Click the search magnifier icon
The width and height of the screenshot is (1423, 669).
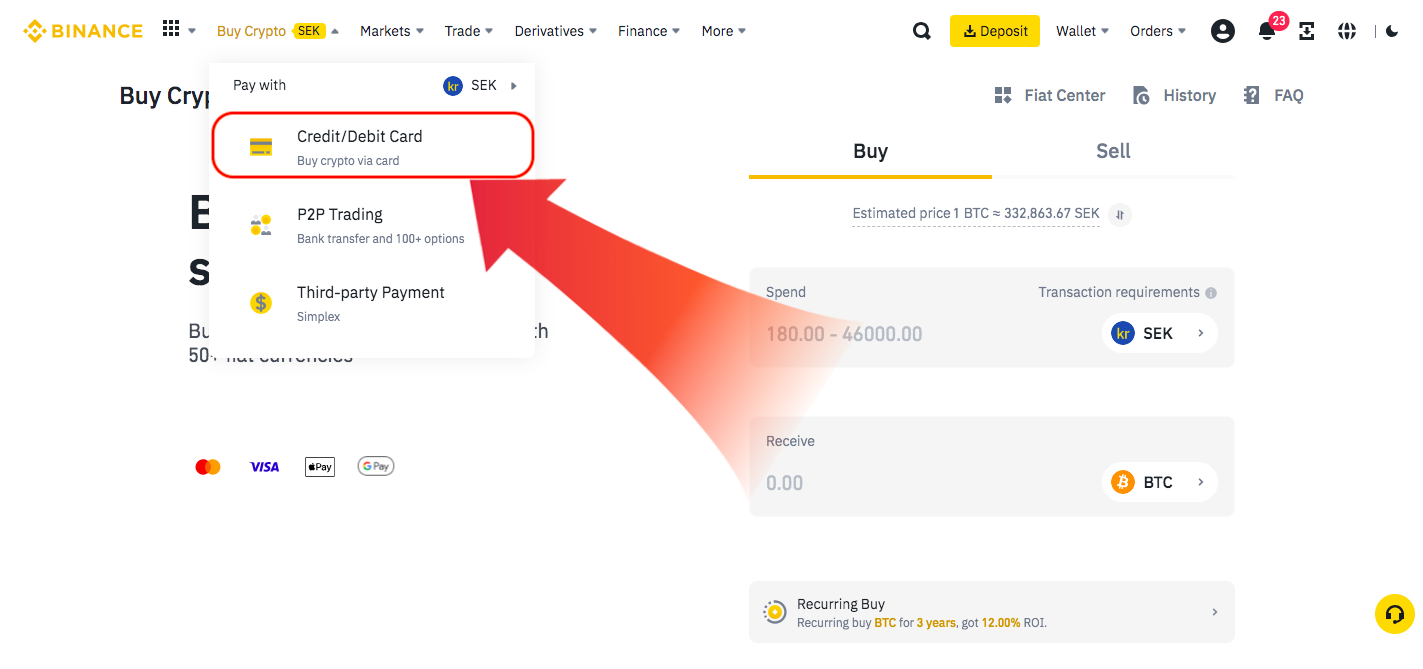922,31
